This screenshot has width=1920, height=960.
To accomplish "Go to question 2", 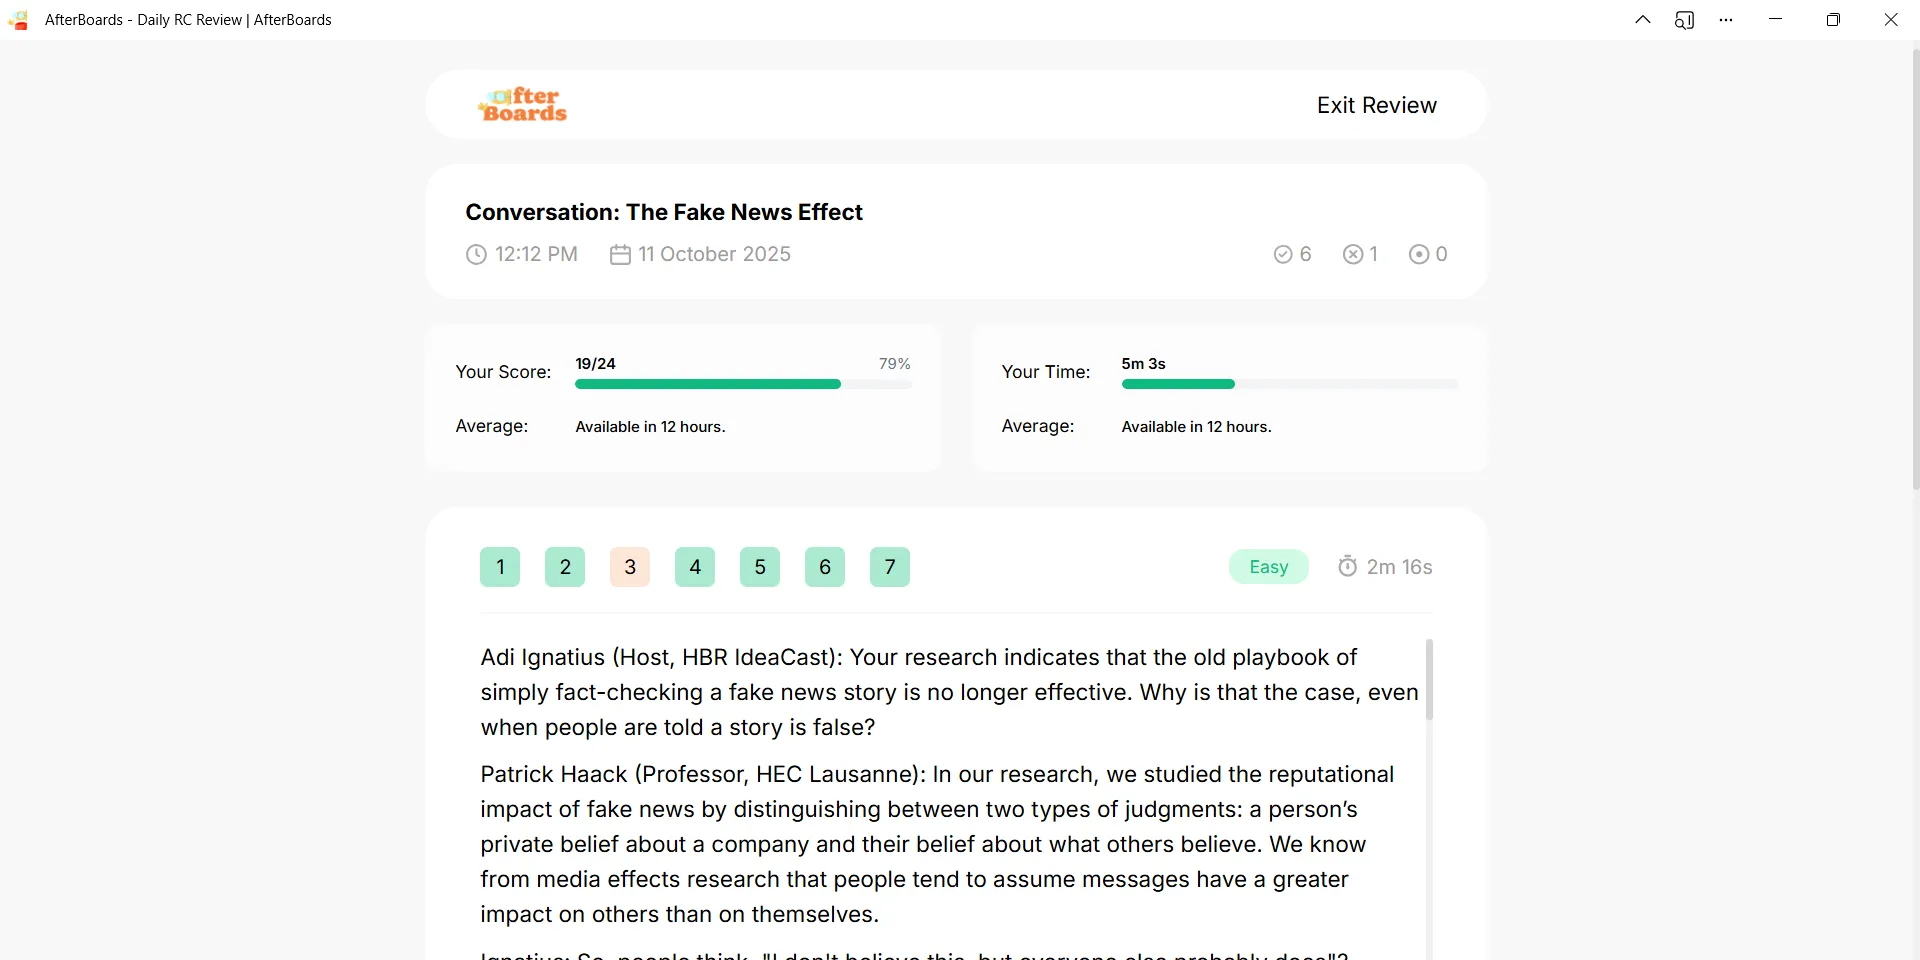I will click(x=565, y=567).
